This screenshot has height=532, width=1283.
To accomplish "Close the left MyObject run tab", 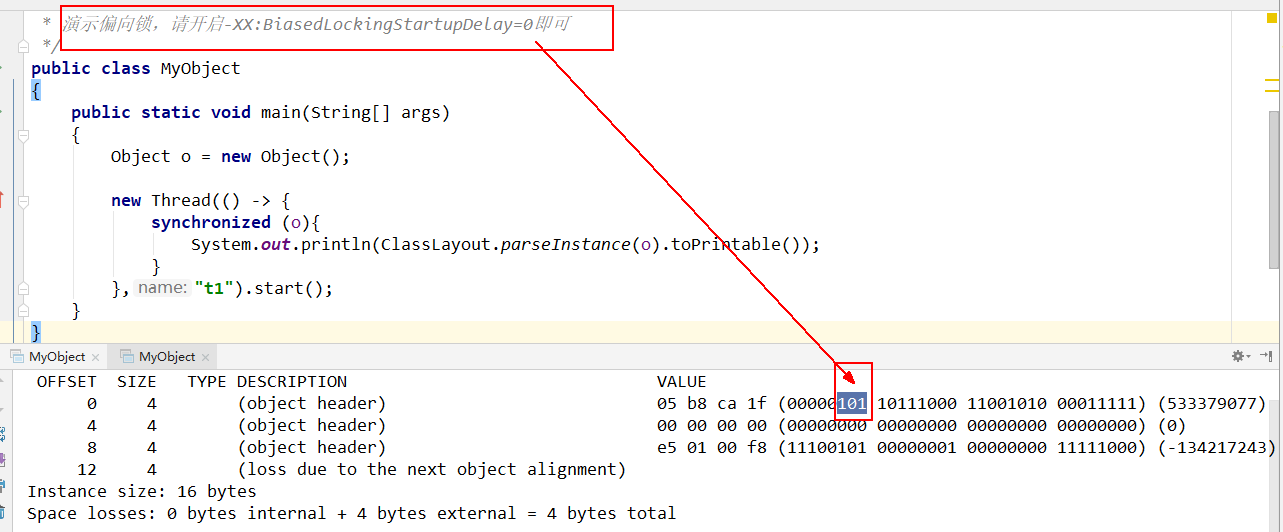I will (x=95, y=357).
